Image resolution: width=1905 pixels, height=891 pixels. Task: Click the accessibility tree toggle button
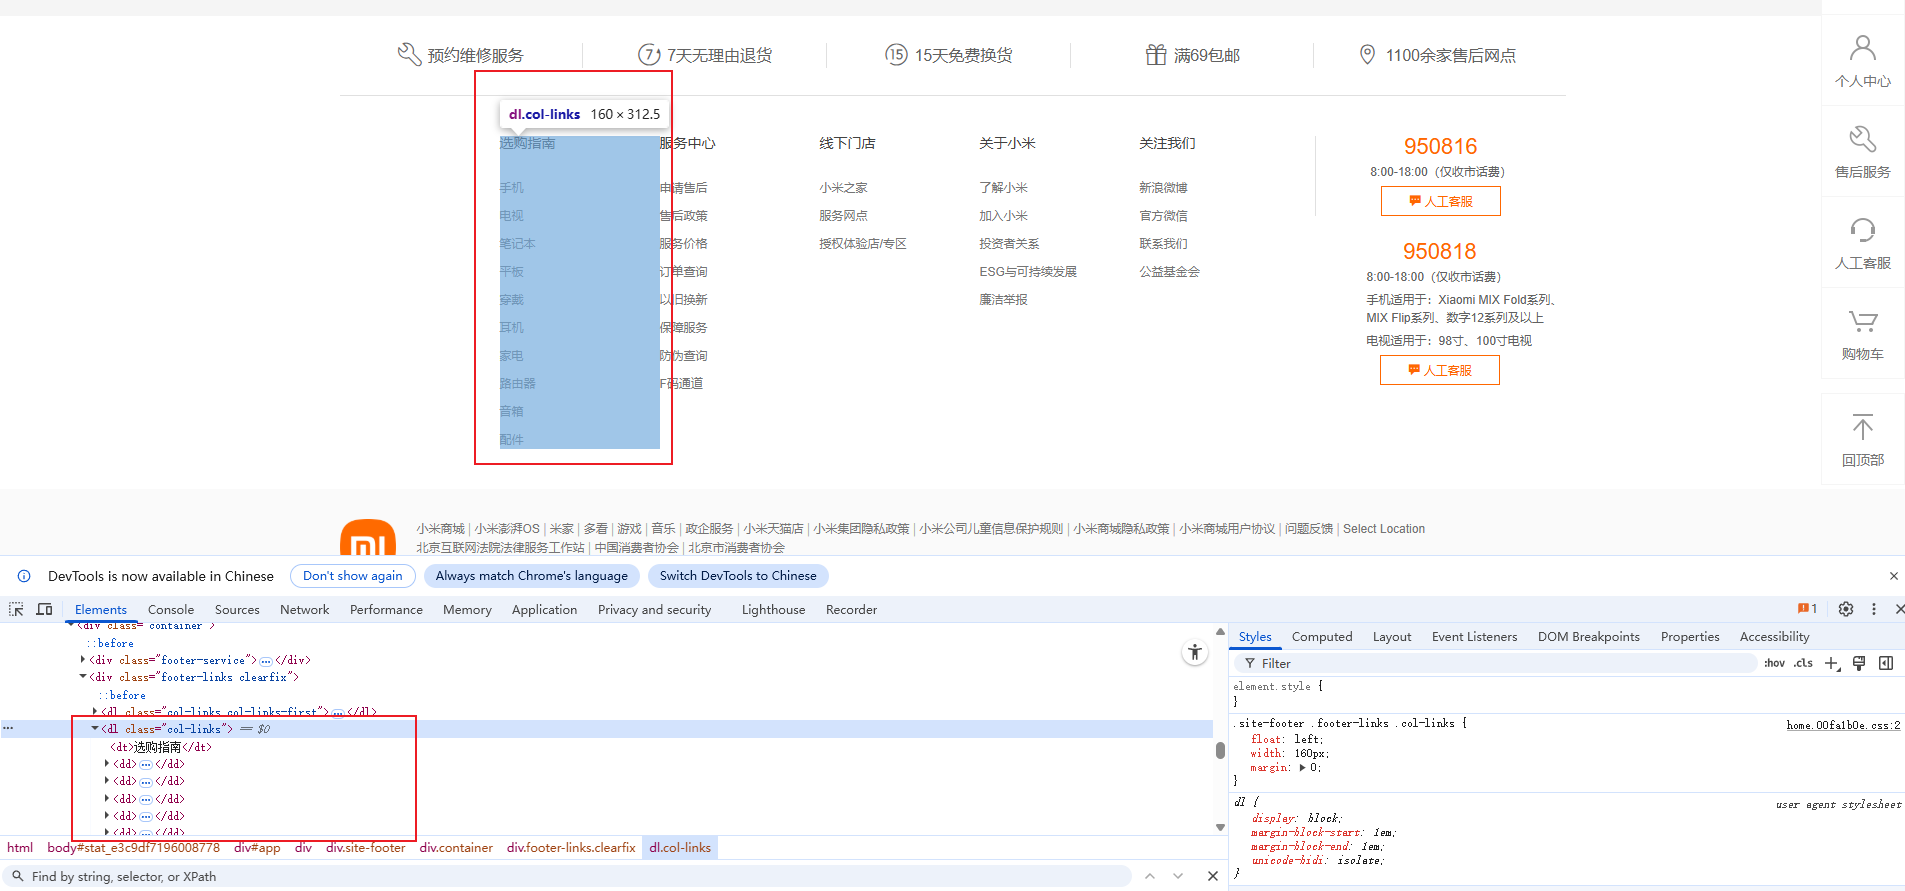[1194, 653]
